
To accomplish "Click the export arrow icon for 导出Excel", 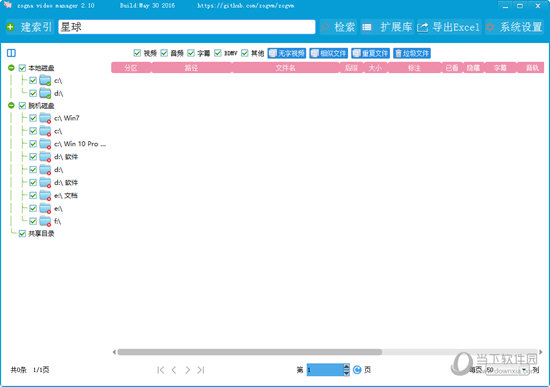I will (x=422, y=27).
